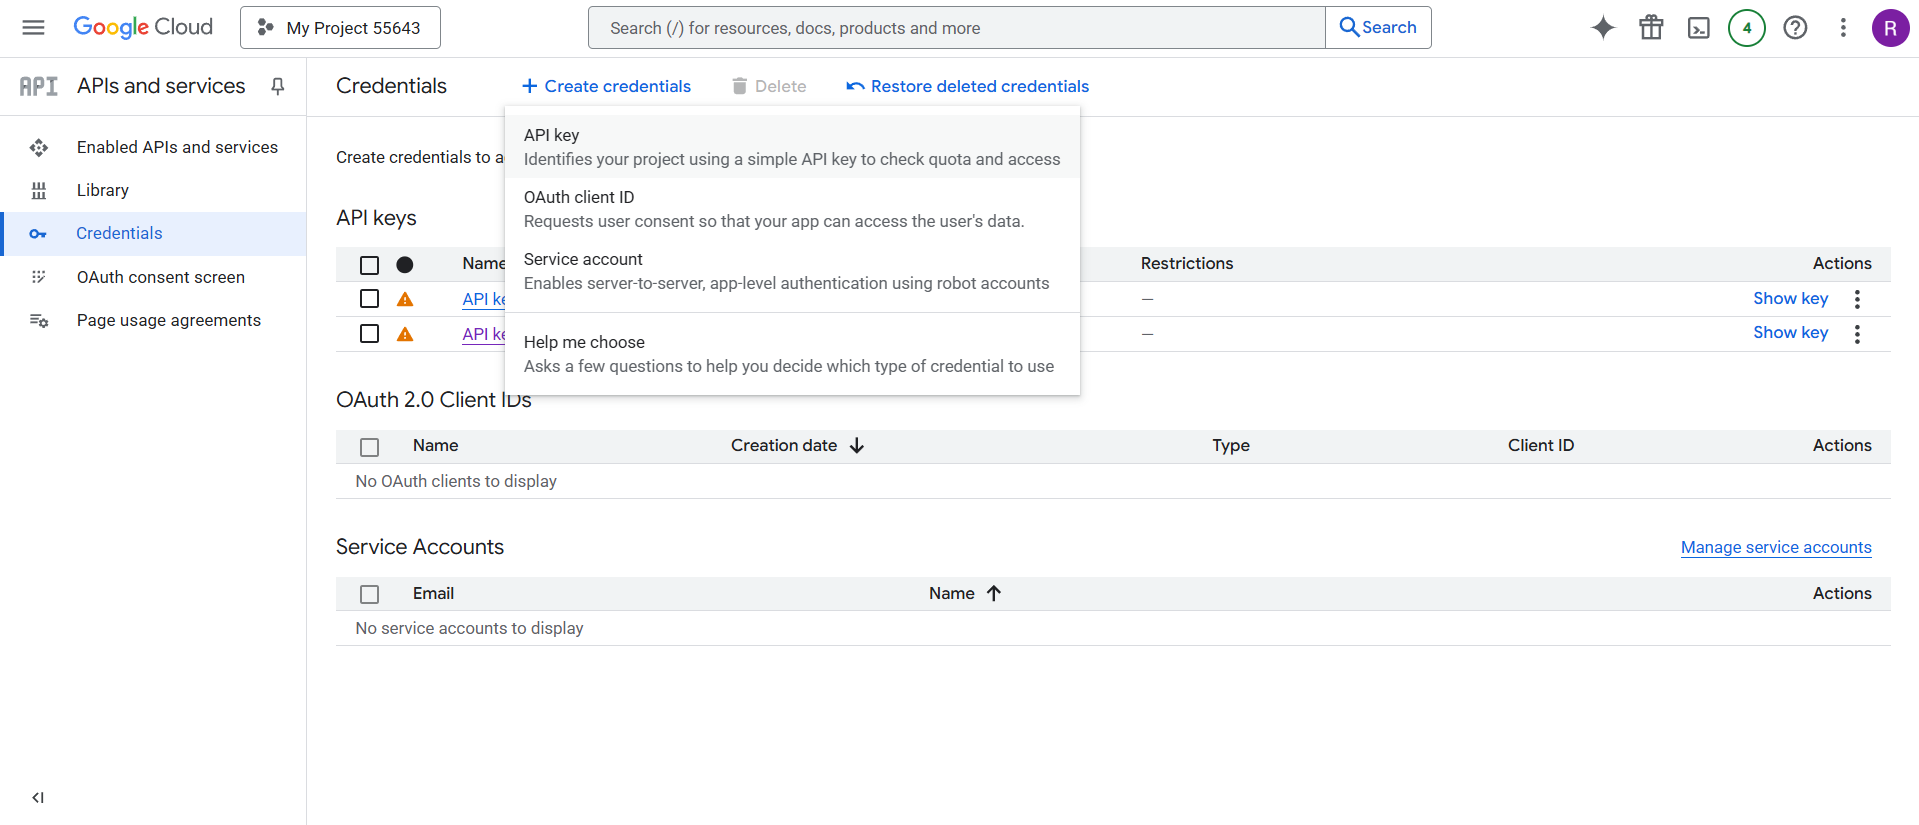Click the Name ascending sort arrow
Image resolution: width=1919 pixels, height=825 pixels.
point(994,593)
